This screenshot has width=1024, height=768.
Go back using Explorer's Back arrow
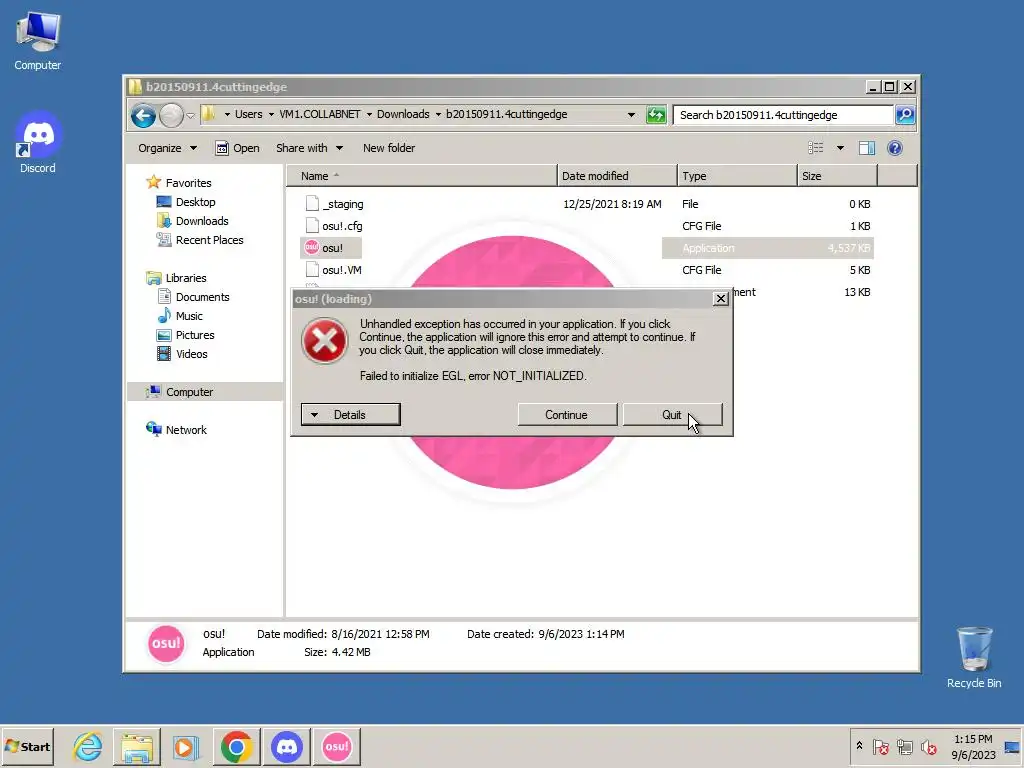pos(143,116)
